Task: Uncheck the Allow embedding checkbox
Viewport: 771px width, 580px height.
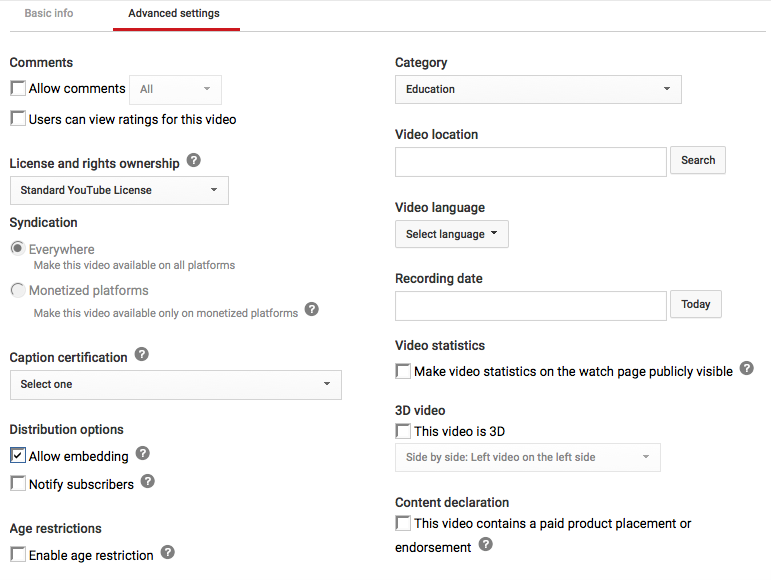Action: 18,455
